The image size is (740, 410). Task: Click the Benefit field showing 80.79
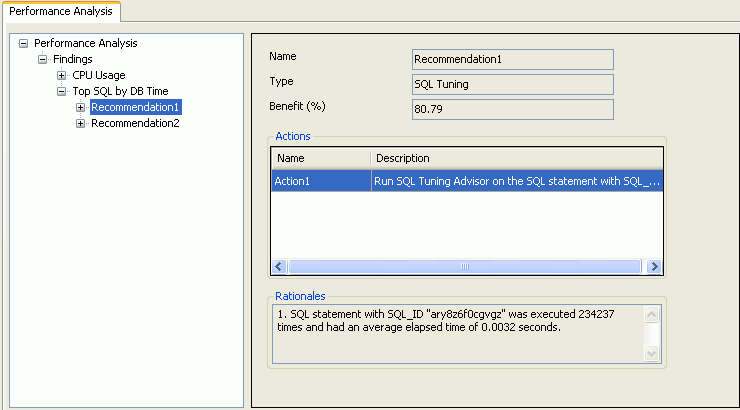click(513, 109)
